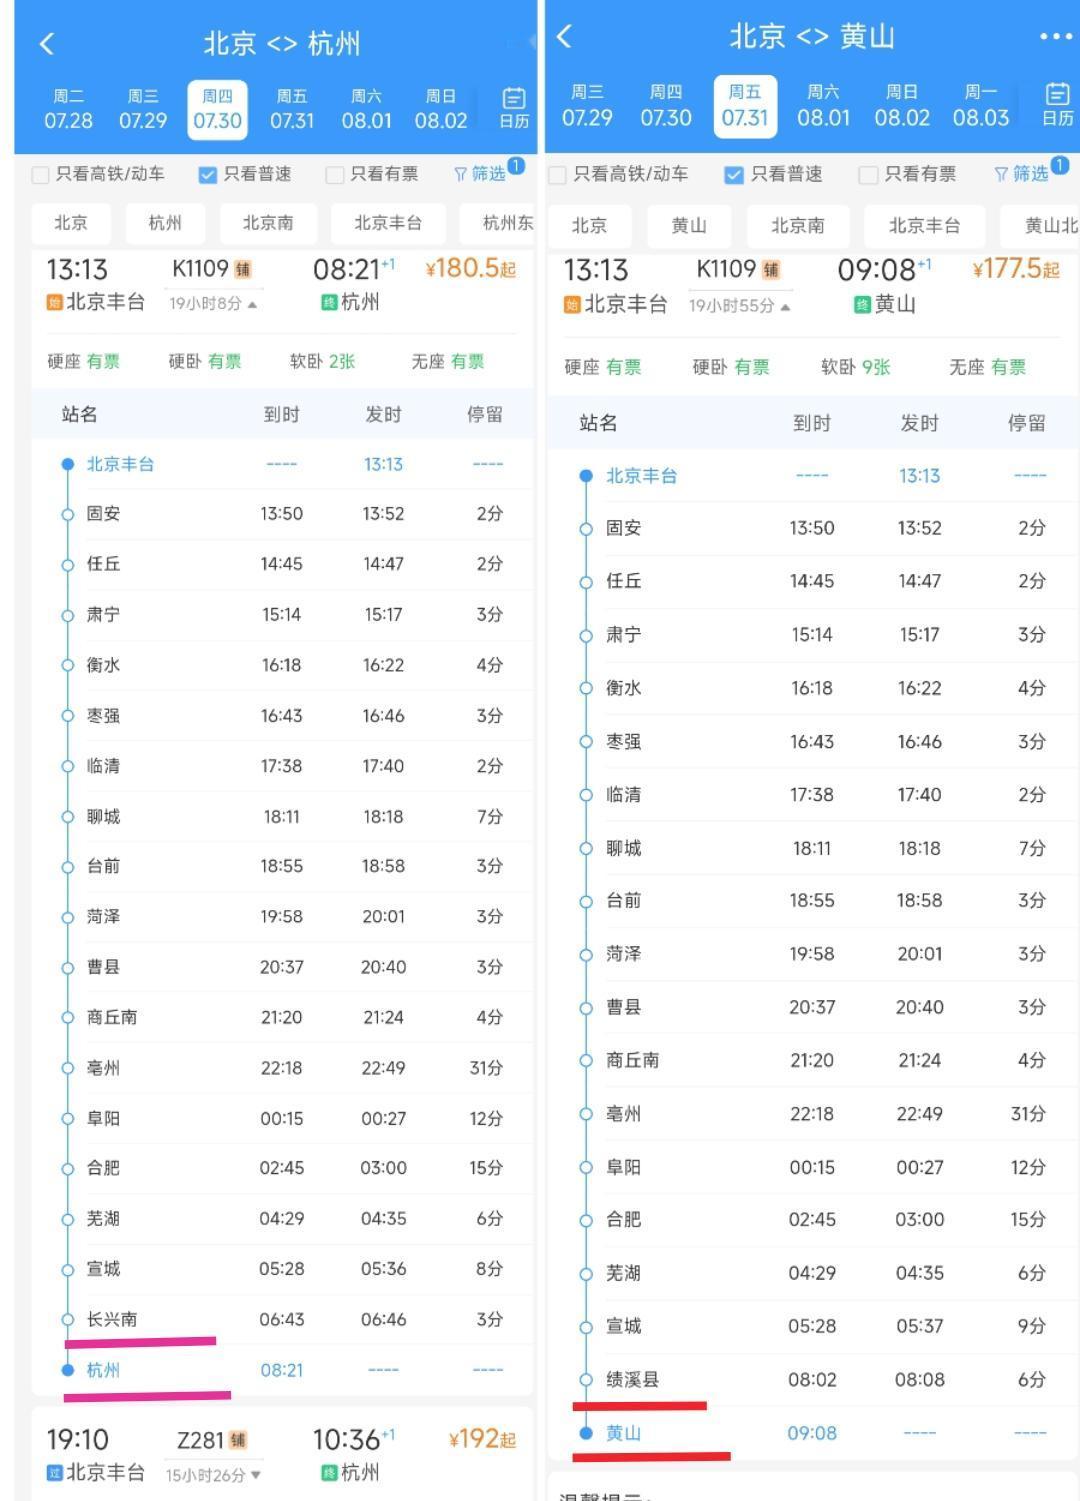This screenshot has height=1501, width=1080.
Task: Tap the 铺 badge beside K1109 on 黄山 screen
Action: (771, 270)
